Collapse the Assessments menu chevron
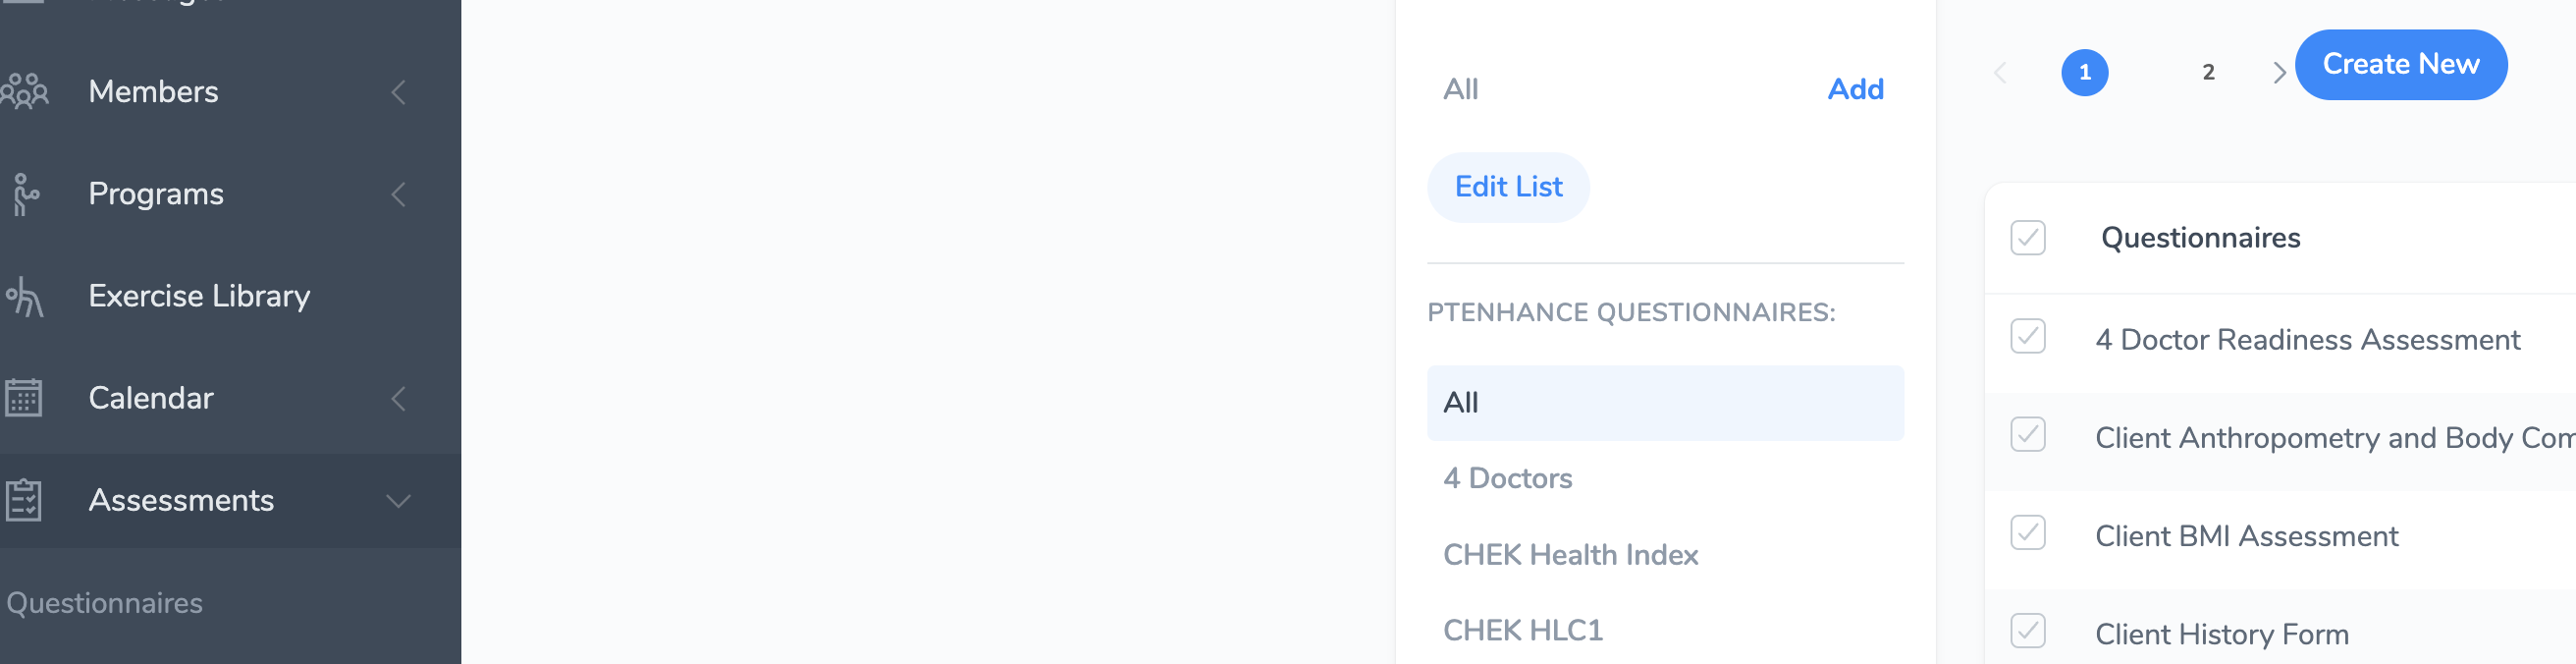Viewport: 2576px width, 664px height. [x=398, y=500]
